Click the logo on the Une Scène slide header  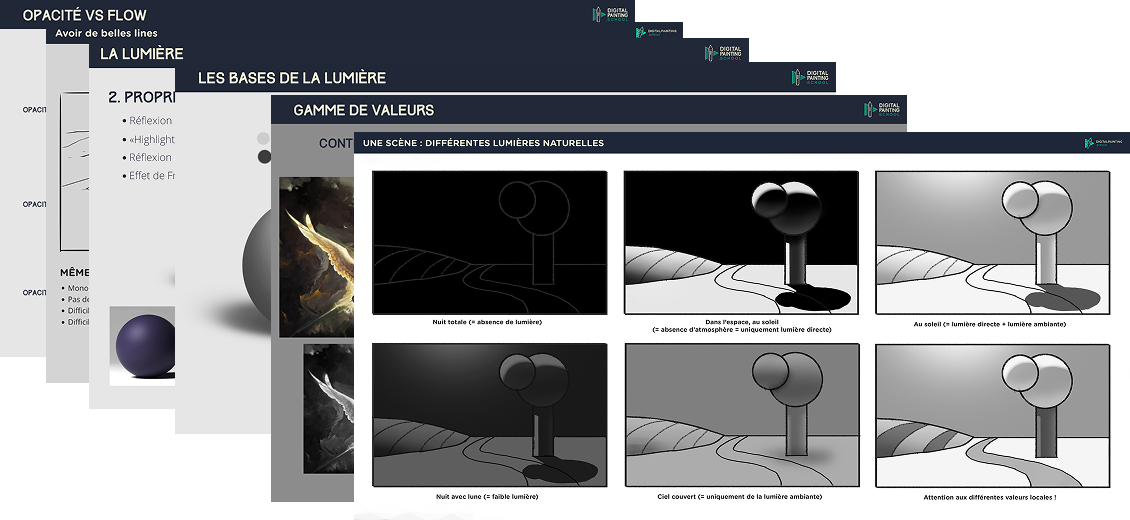tap(1103, 143)
